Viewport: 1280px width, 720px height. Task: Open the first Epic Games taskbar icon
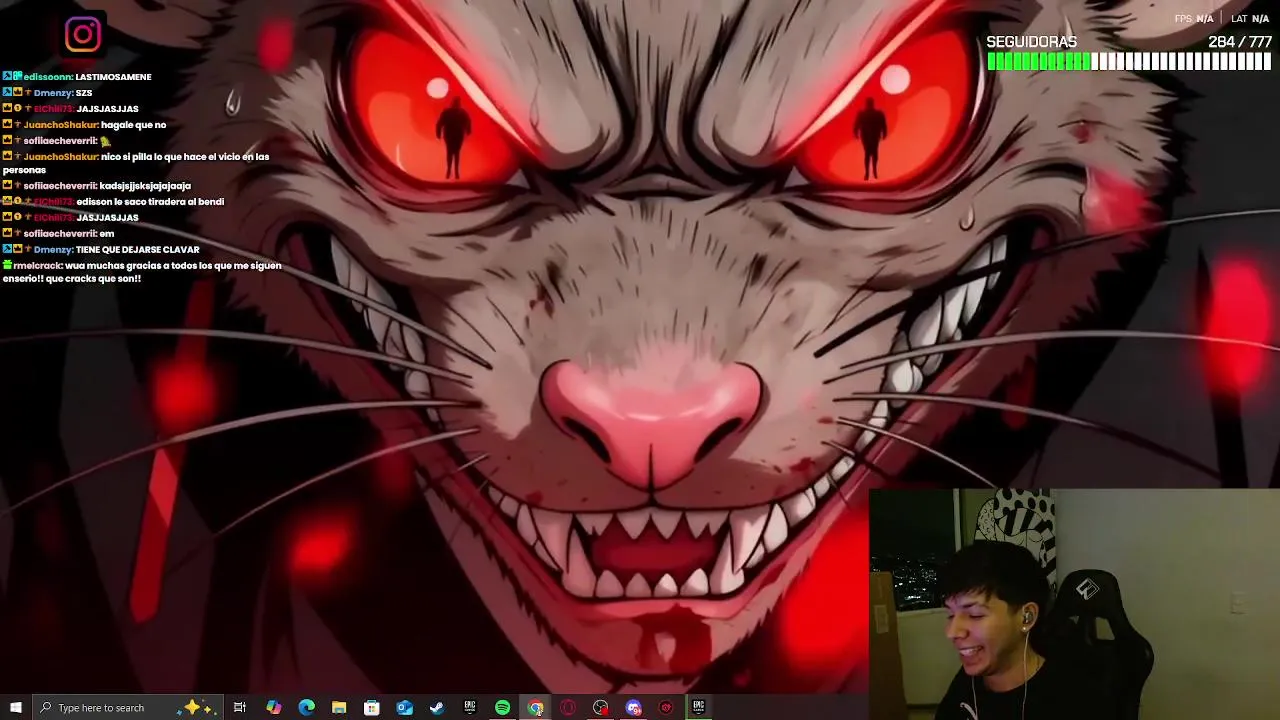point(470,707)
